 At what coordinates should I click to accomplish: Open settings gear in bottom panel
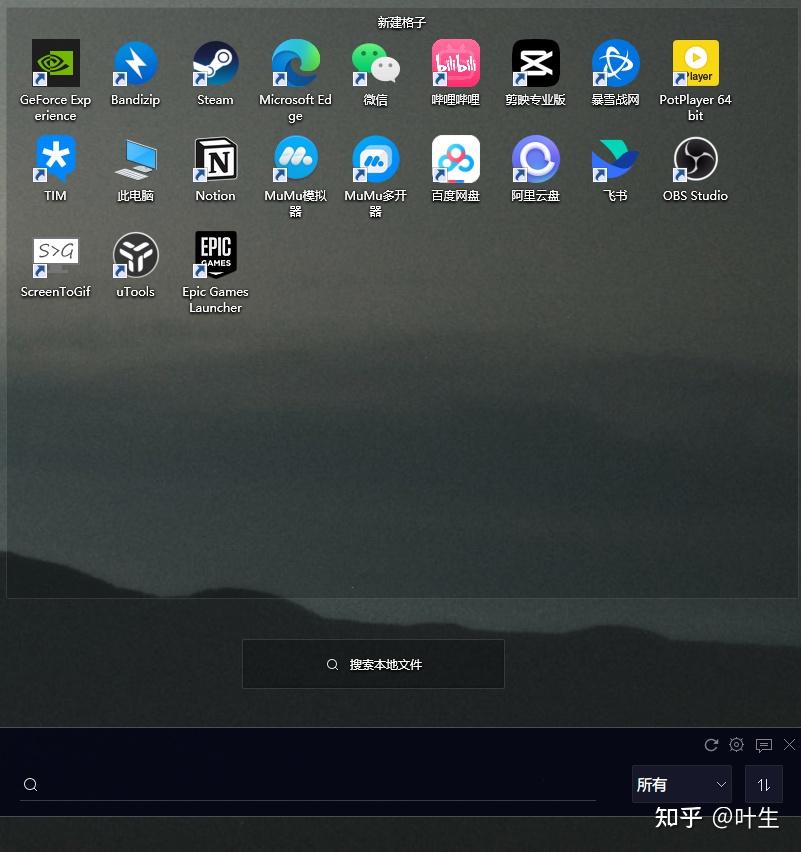736,744
